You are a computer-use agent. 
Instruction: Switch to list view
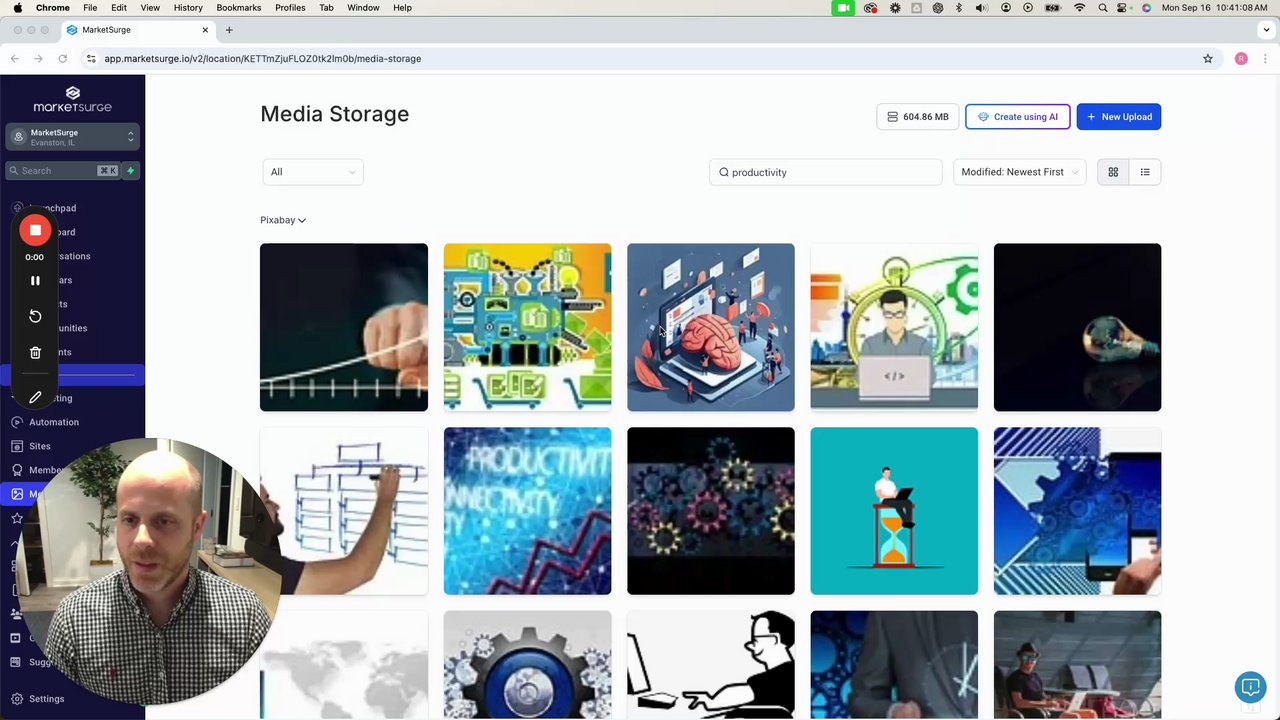[1145, 172]
